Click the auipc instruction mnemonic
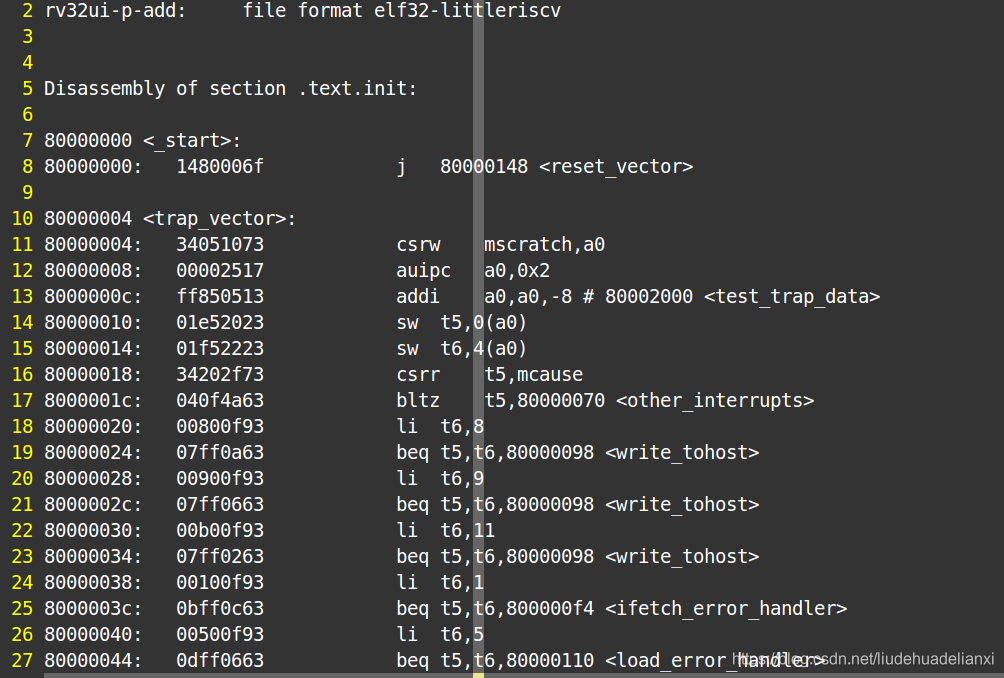This screenshot has width=1004, height=678. [x=423, y=271]
